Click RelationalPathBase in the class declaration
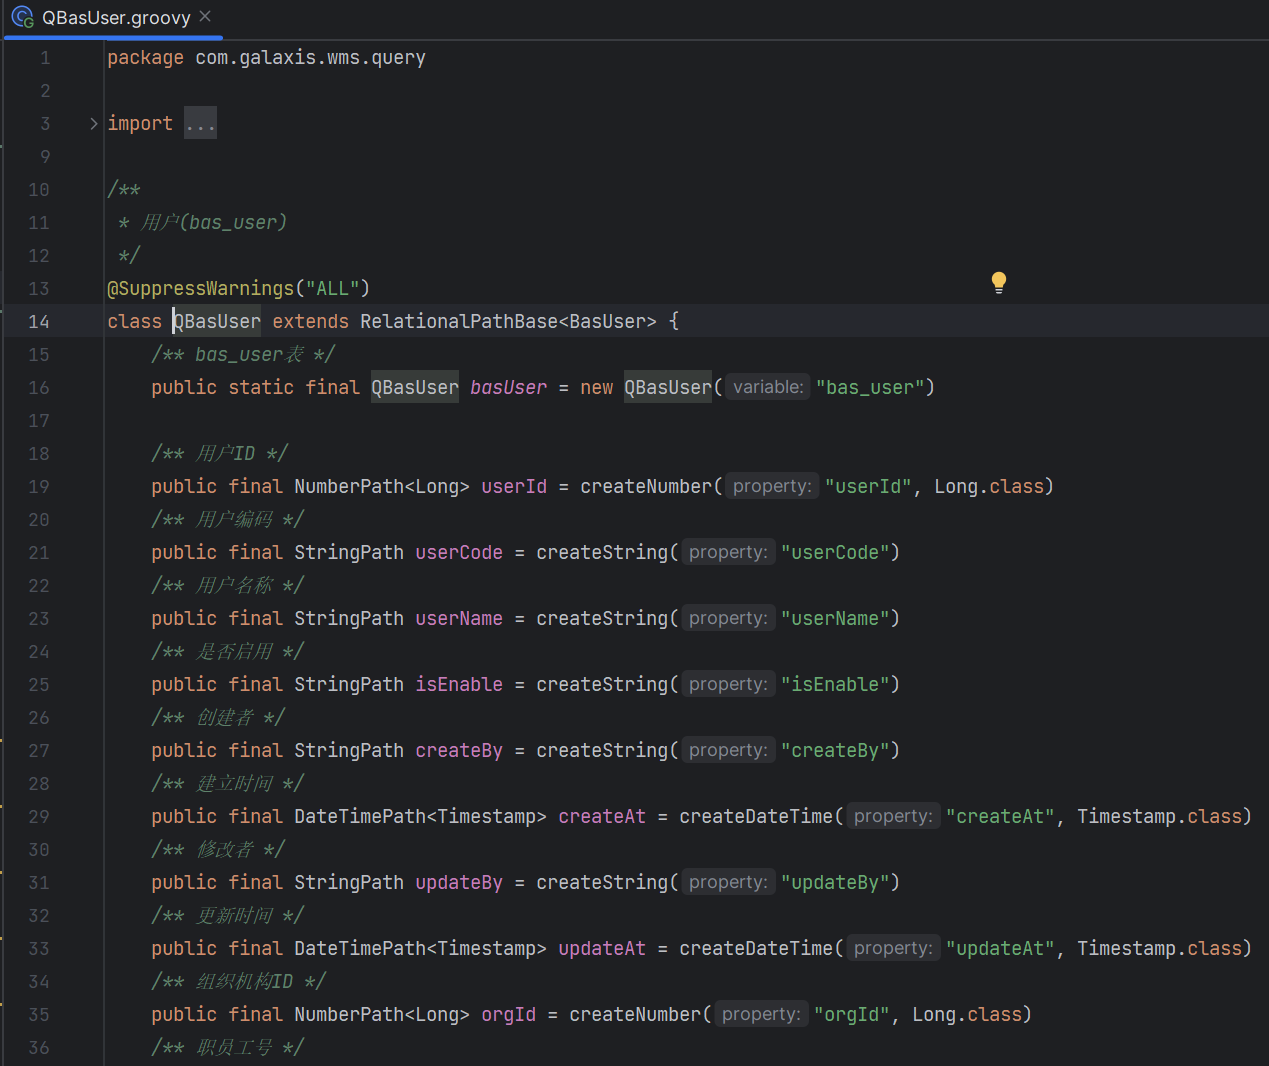Image resolution: width=1269 pixels, height=1066 pixels. [x=459, y=321]
